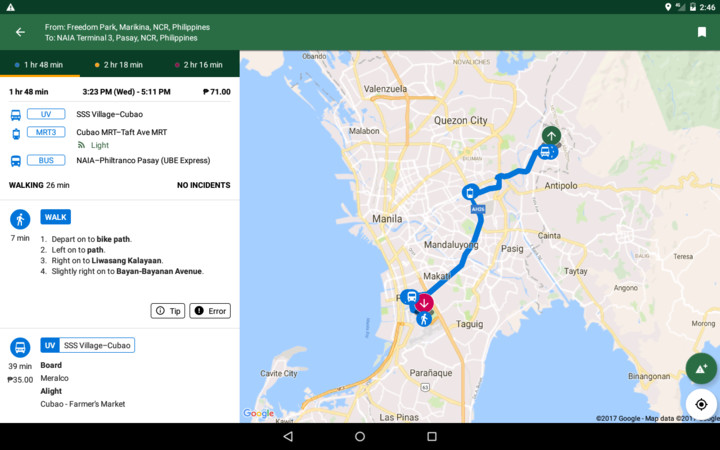Tap the green report incident floating button
This screenshot has width=720, height=450.
tap(701, 369)
